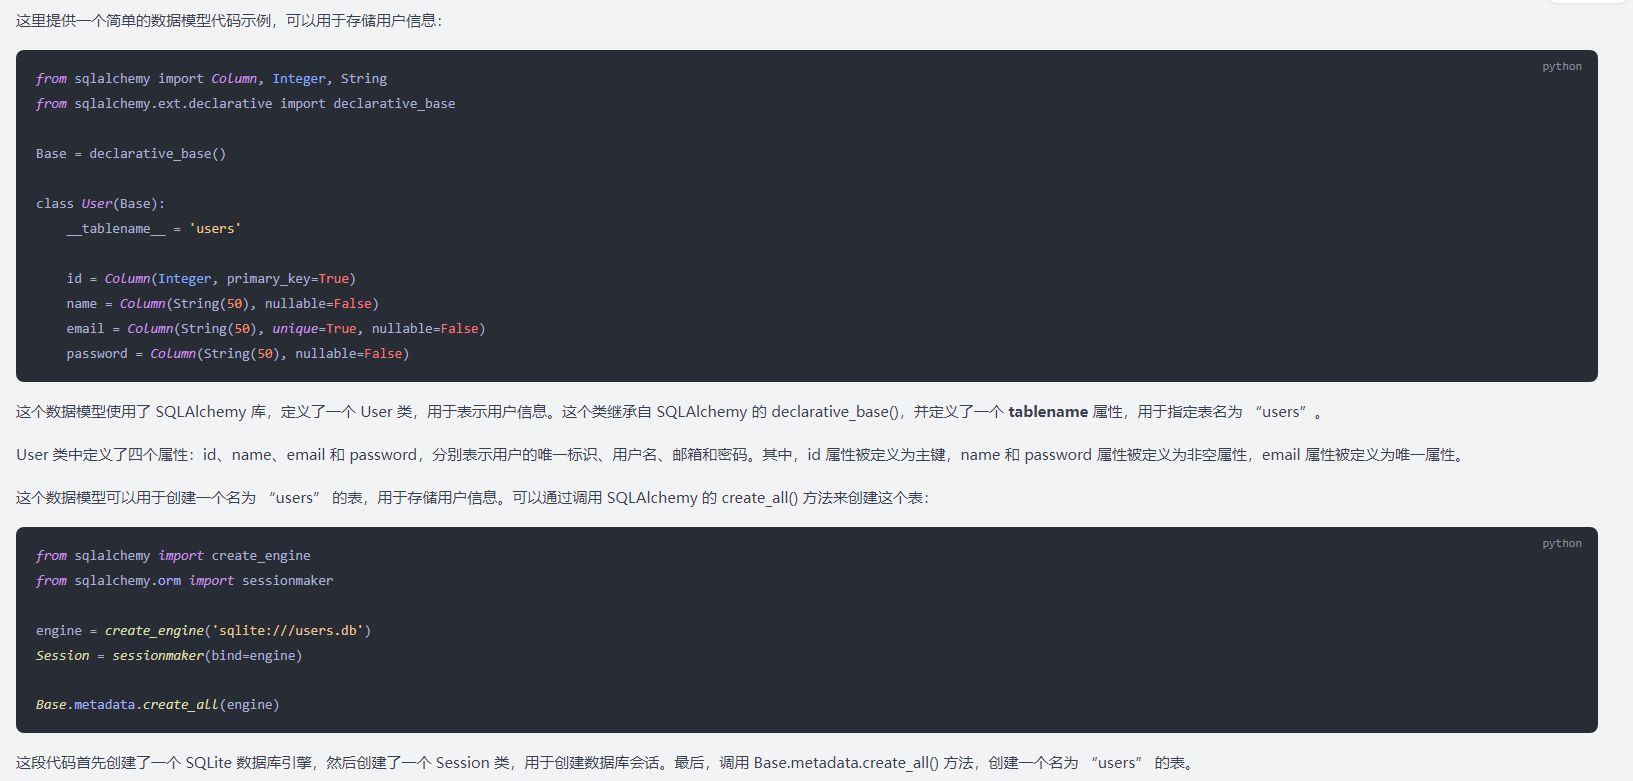Click the password Column definition line
The image size is (1633, 781).
click(x=238, y=354)
